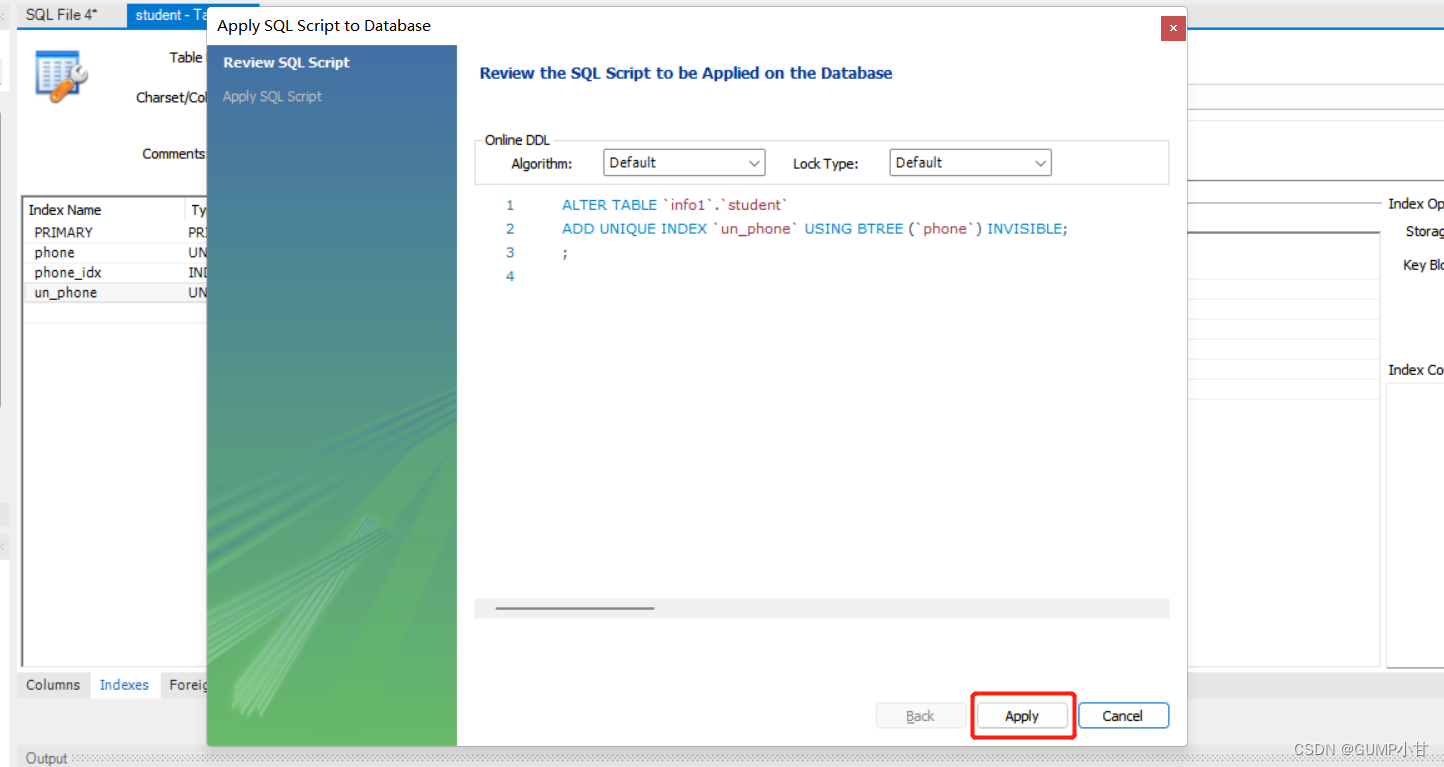Click the Apply button

click(1022, 716)
